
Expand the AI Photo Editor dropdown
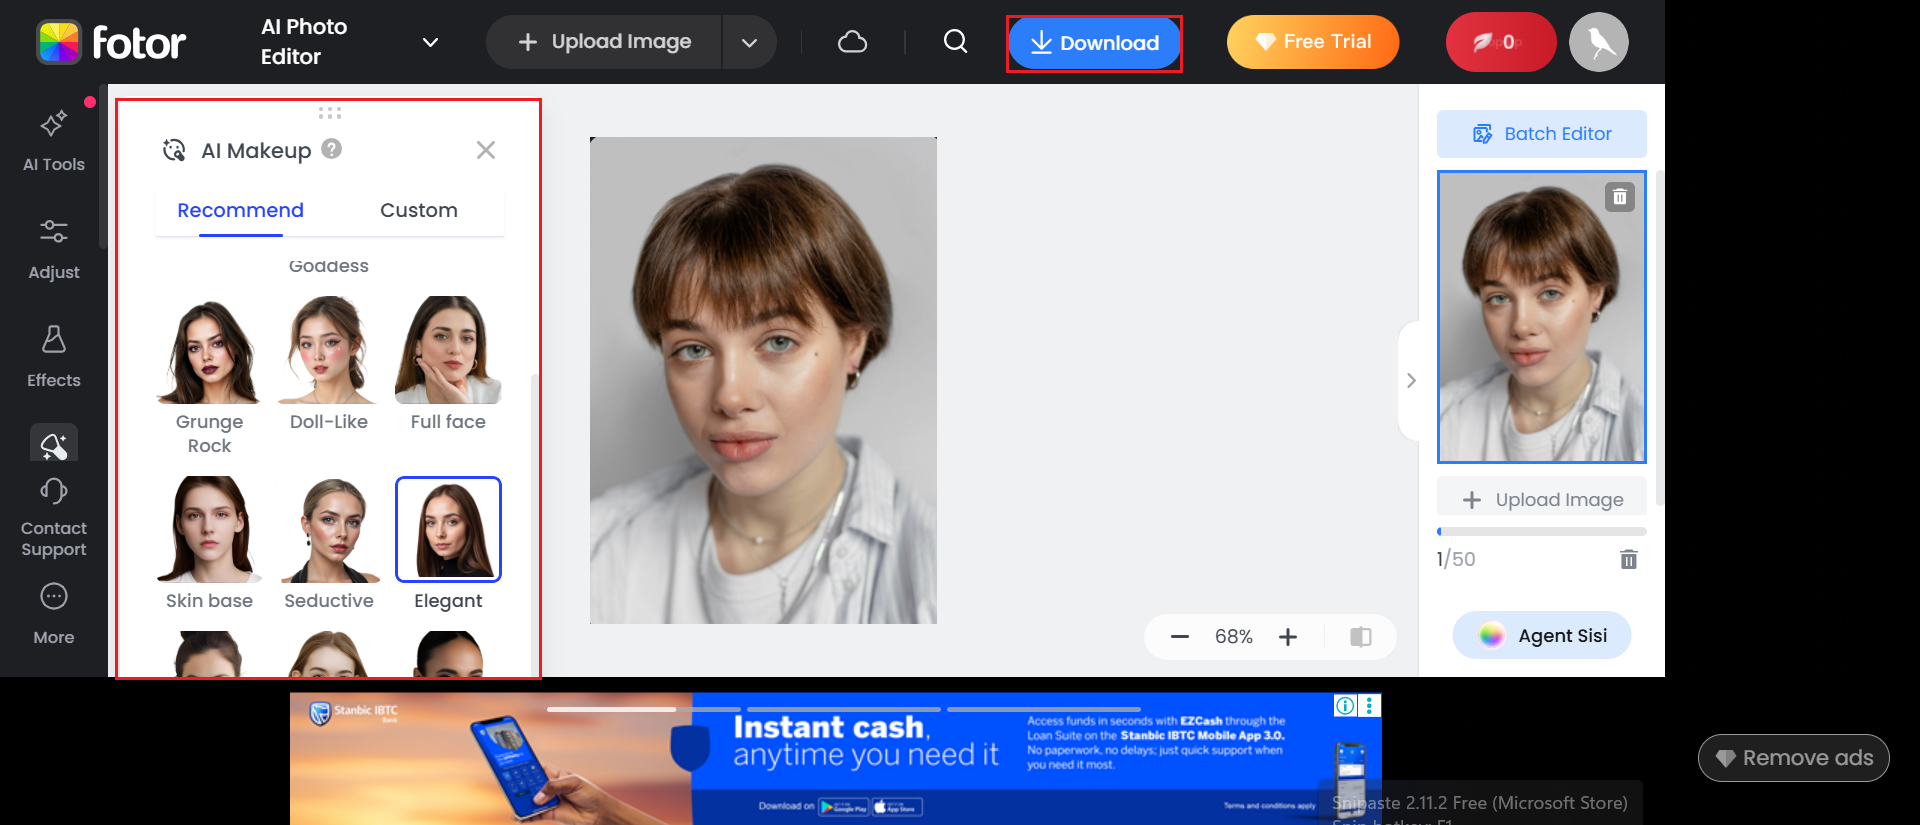430,42
